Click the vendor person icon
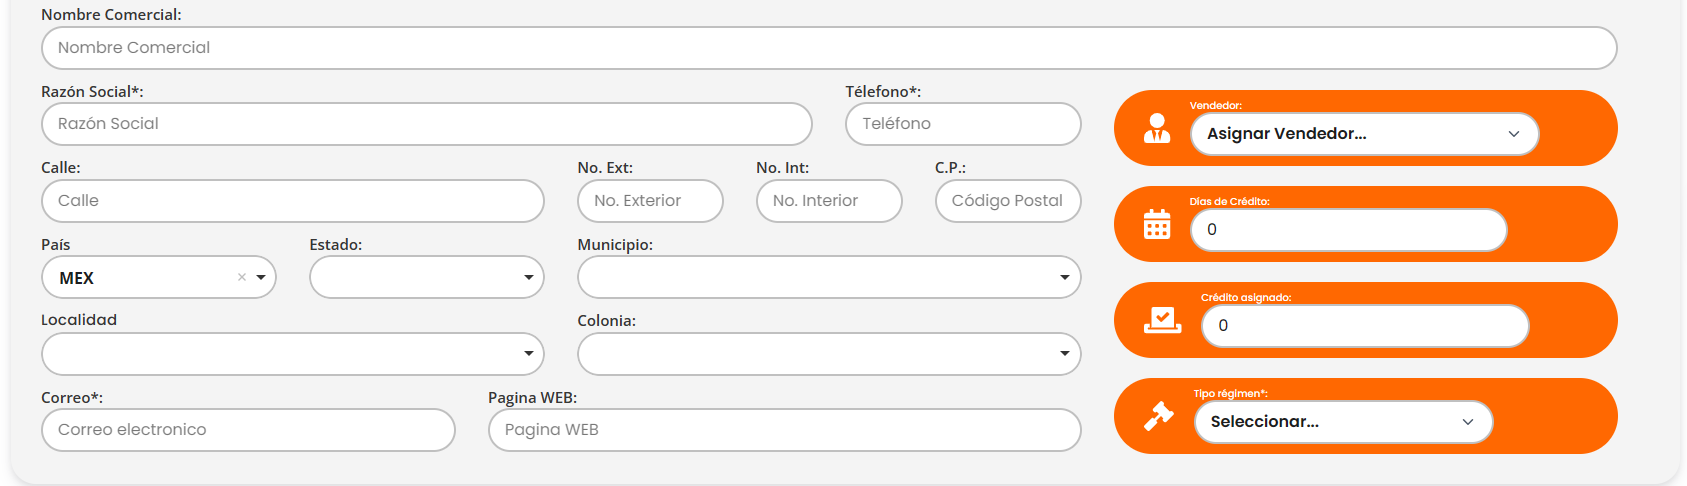Image resolution: width=1687 pixels, height=486 pixels. tap(1157, 129)
